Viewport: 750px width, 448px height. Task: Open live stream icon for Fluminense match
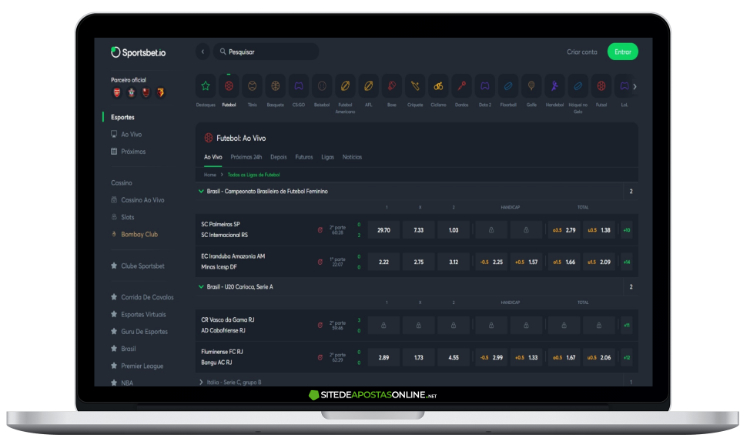pyautogui.click(x=320, y=357)
